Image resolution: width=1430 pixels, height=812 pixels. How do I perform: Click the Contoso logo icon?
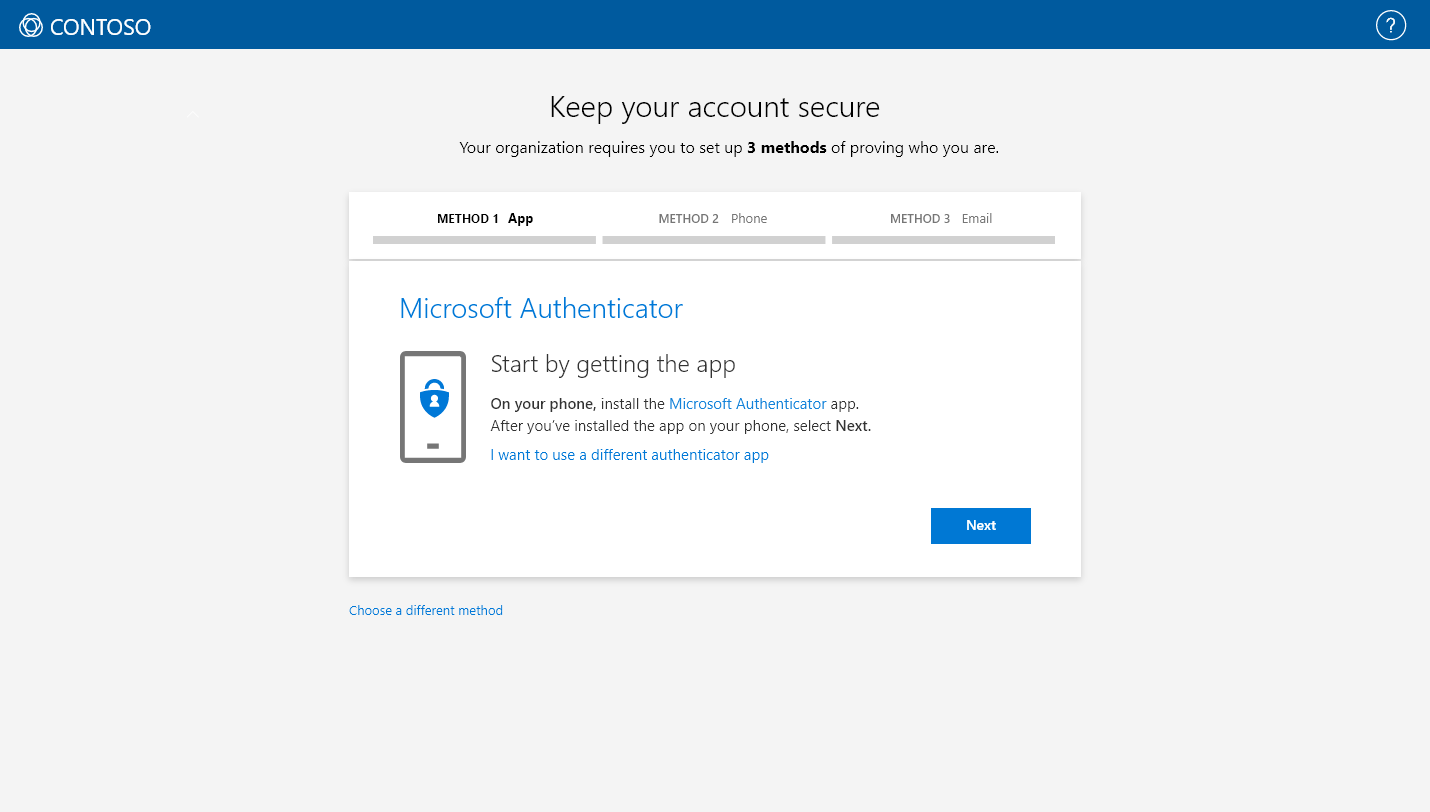coord(31,26)
